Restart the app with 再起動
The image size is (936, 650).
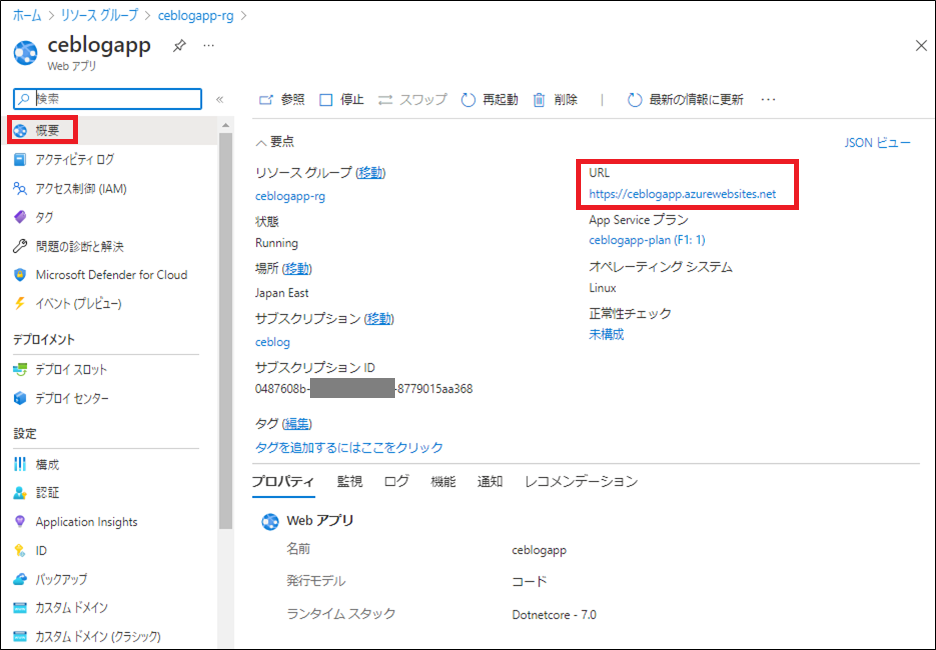point(489,100)
